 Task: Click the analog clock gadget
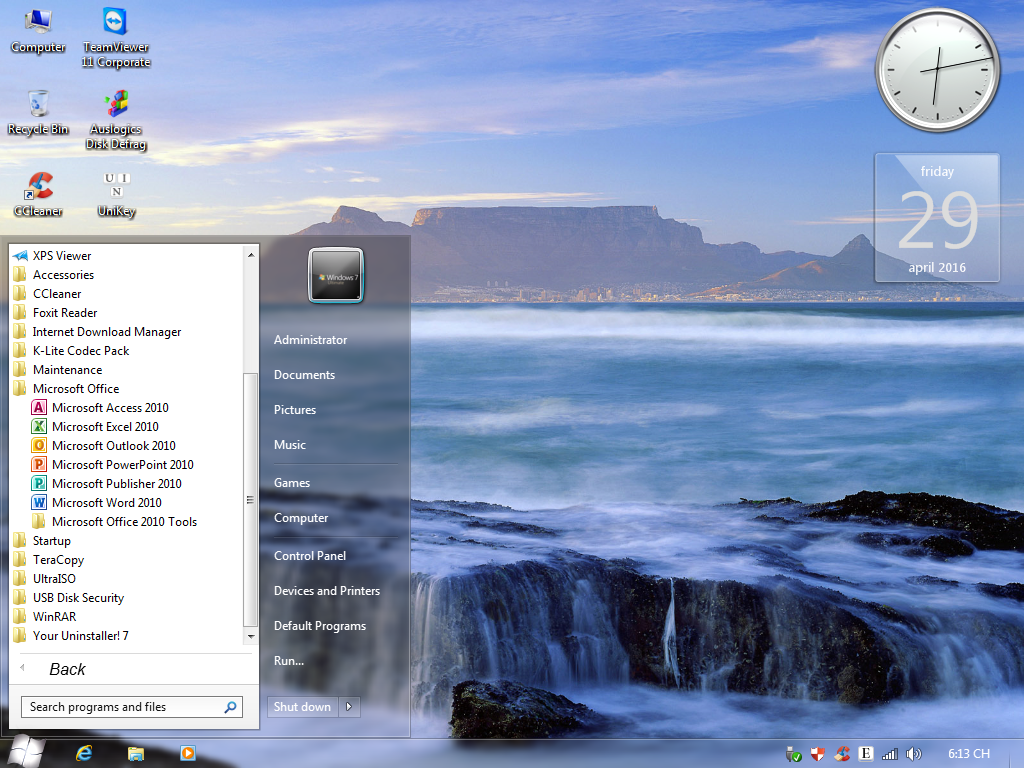tap(937, 70)
